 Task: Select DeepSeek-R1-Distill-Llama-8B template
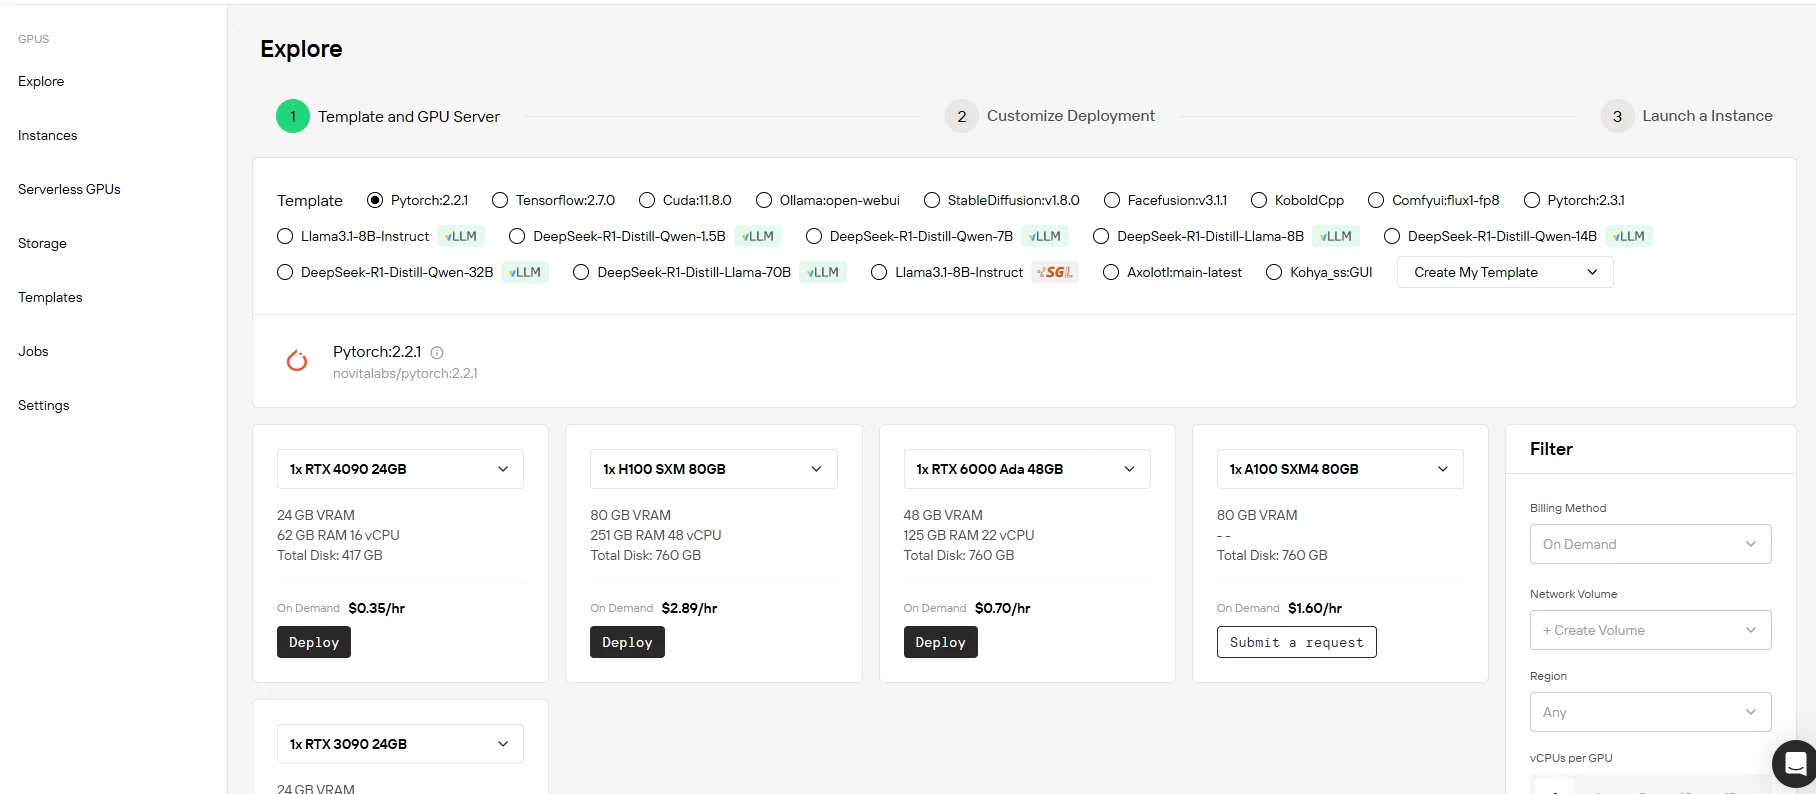click(1101, 236)
